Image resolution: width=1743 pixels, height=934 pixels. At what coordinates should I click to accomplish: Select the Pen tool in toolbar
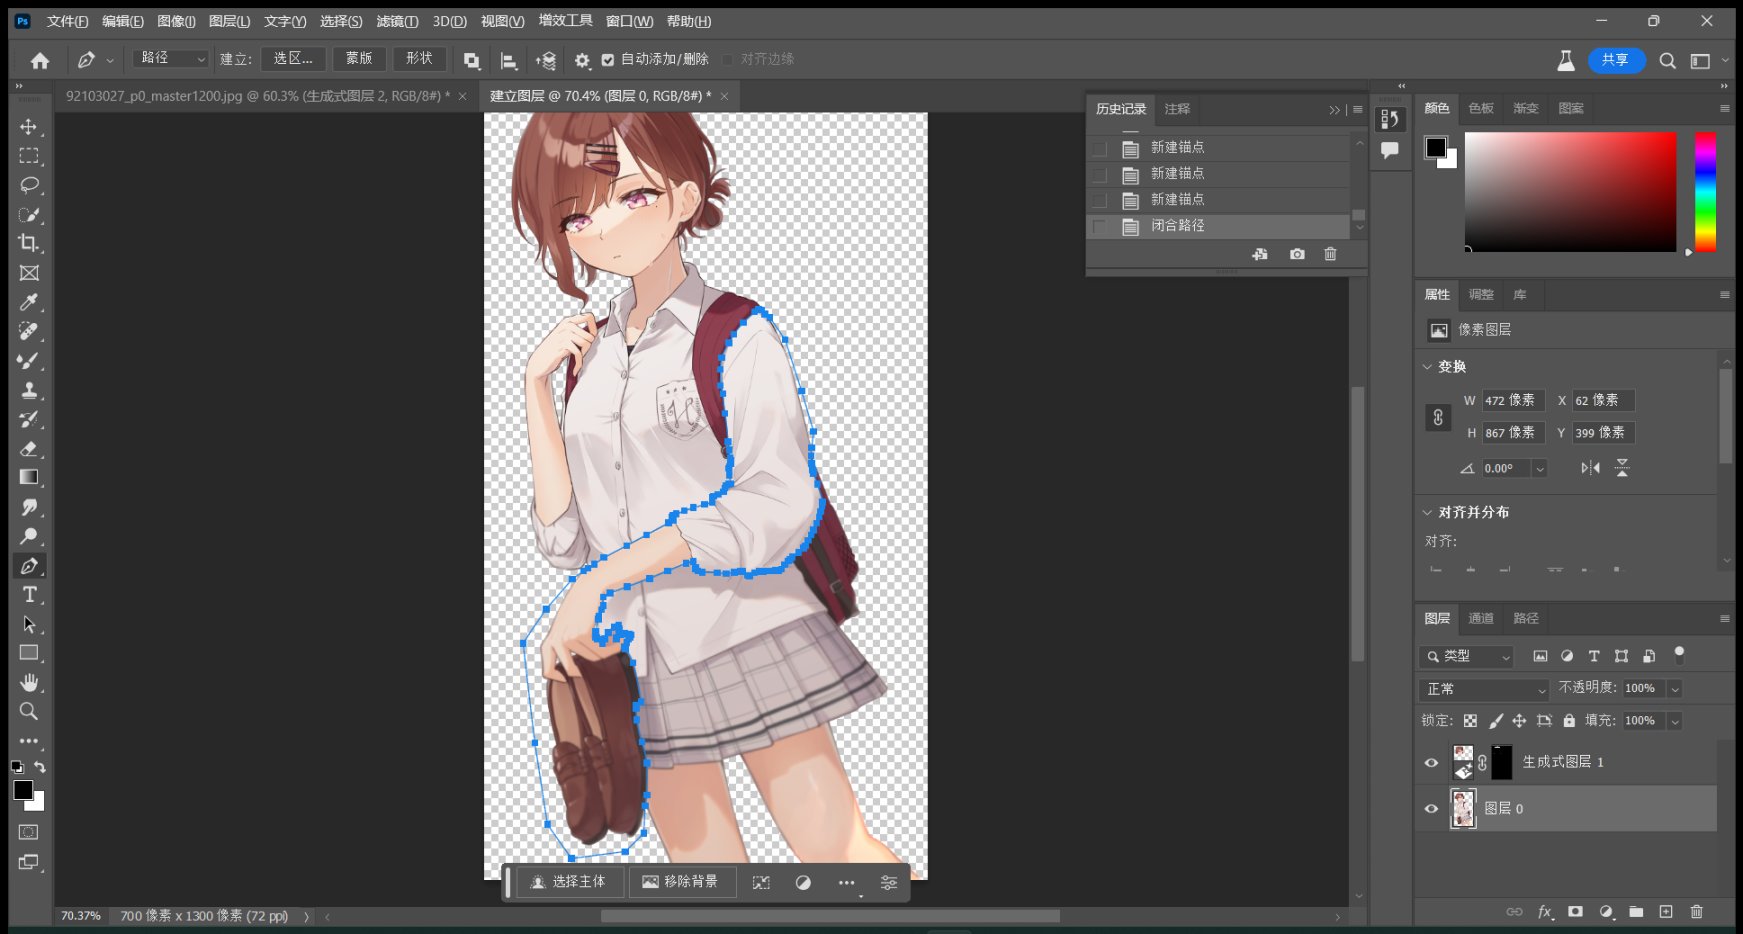(x=29, y=566)
